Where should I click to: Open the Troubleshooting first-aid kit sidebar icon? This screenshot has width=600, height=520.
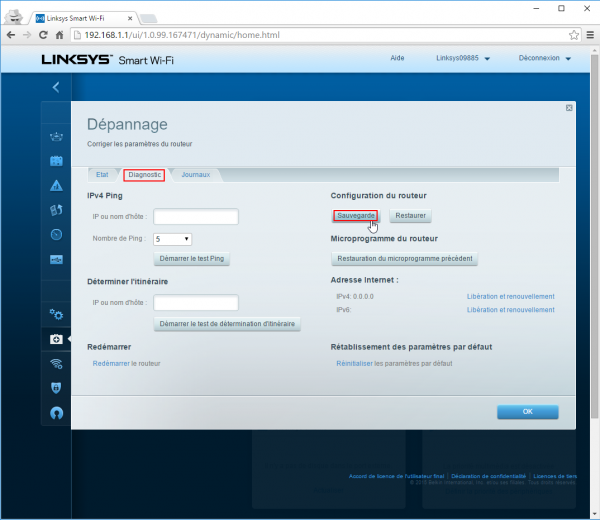coord(57,340)
